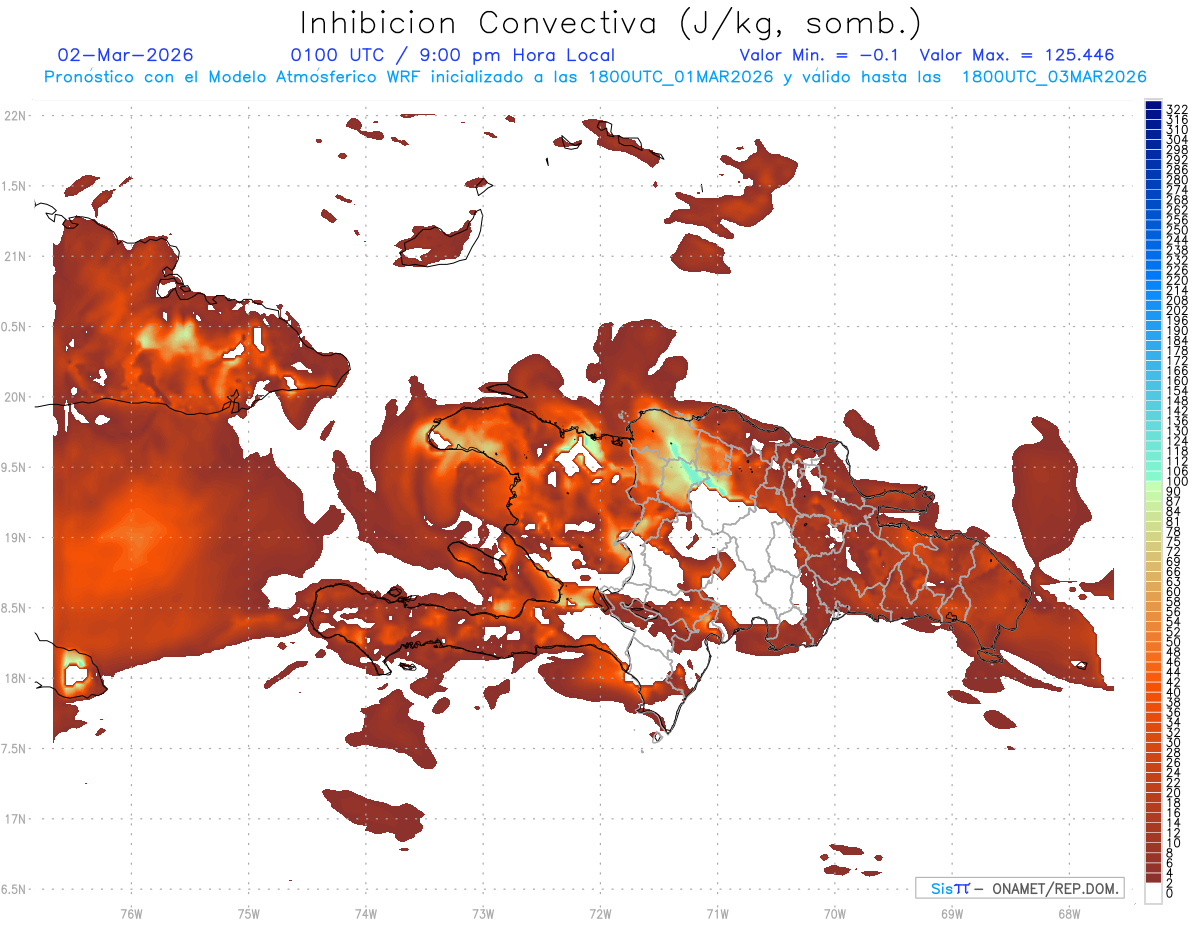
Task: Click the '70W' longitude label
Action: click(x=835, y=913)
